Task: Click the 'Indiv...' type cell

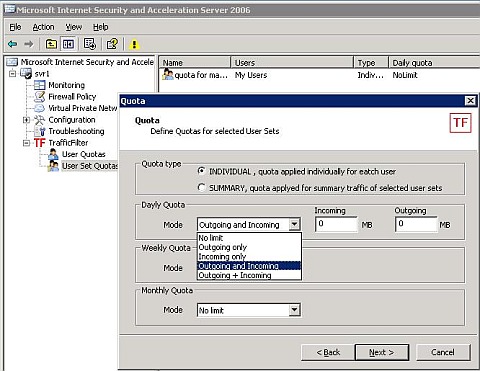Action: click(370, 75)
